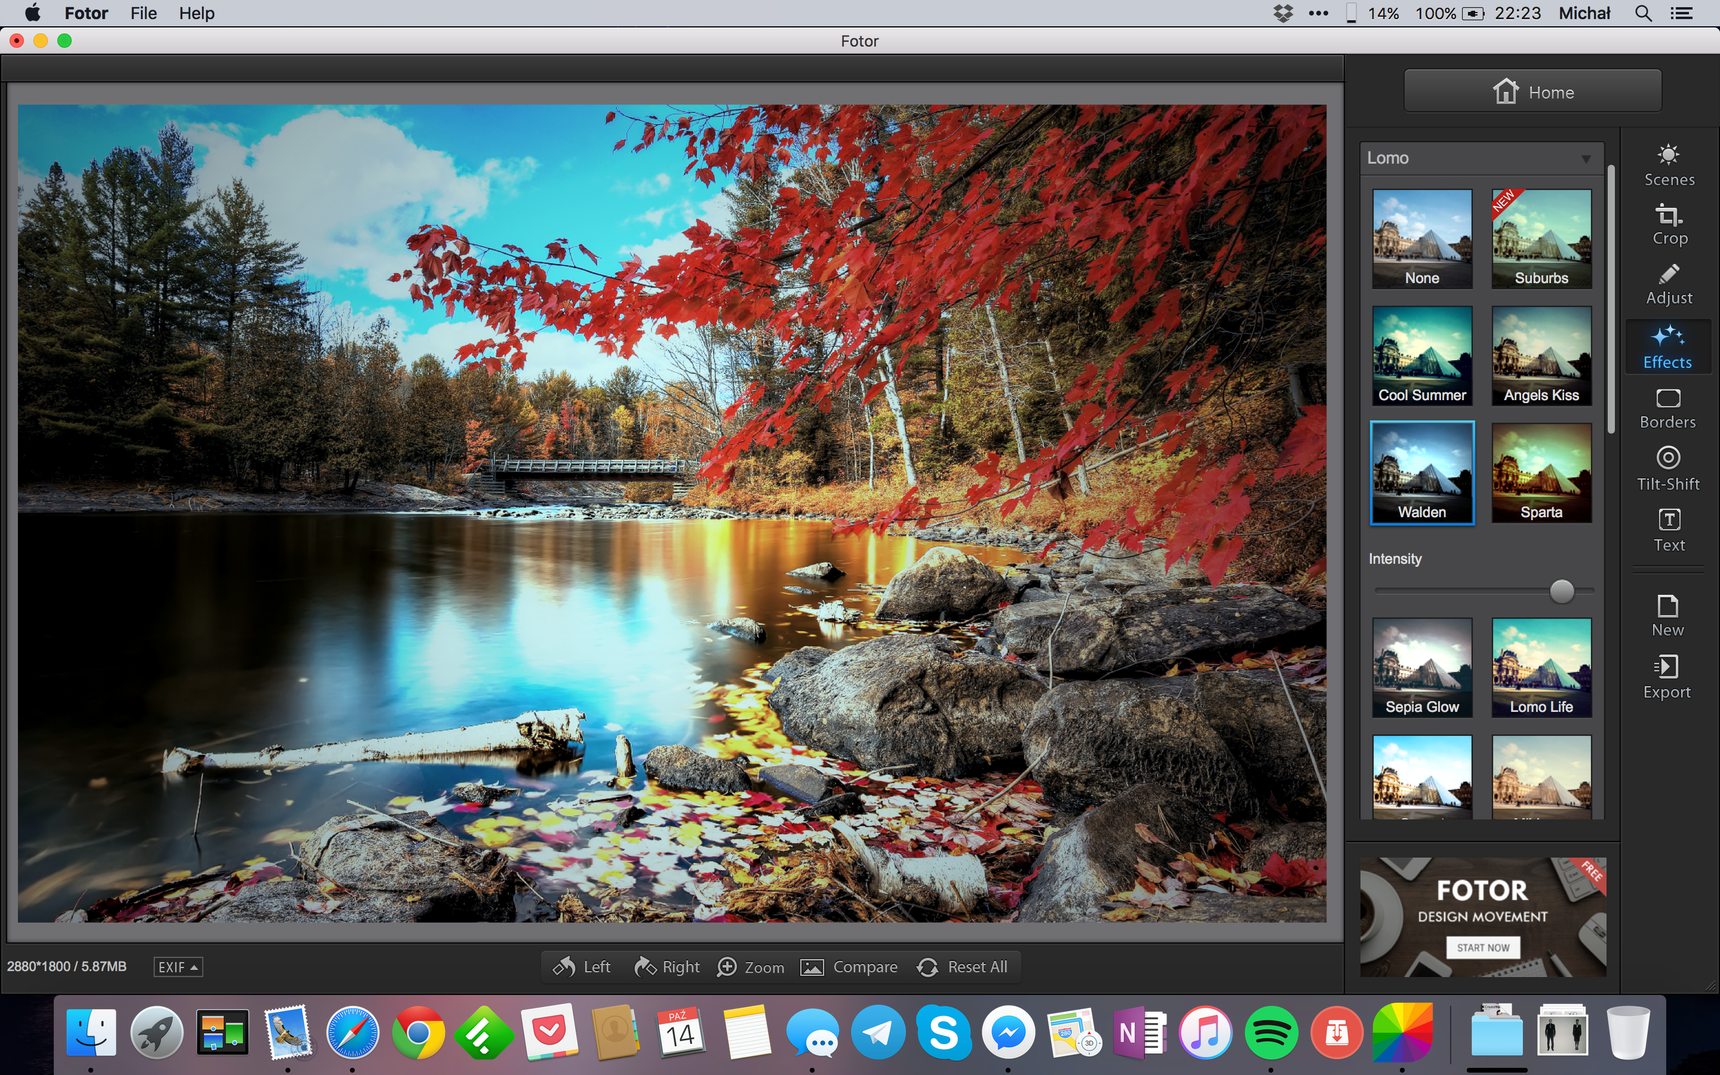Image resolution: width=1720 pixels, height=1075 pixels.
Task: Select the Text tool
Action: tap(1668, 530)
